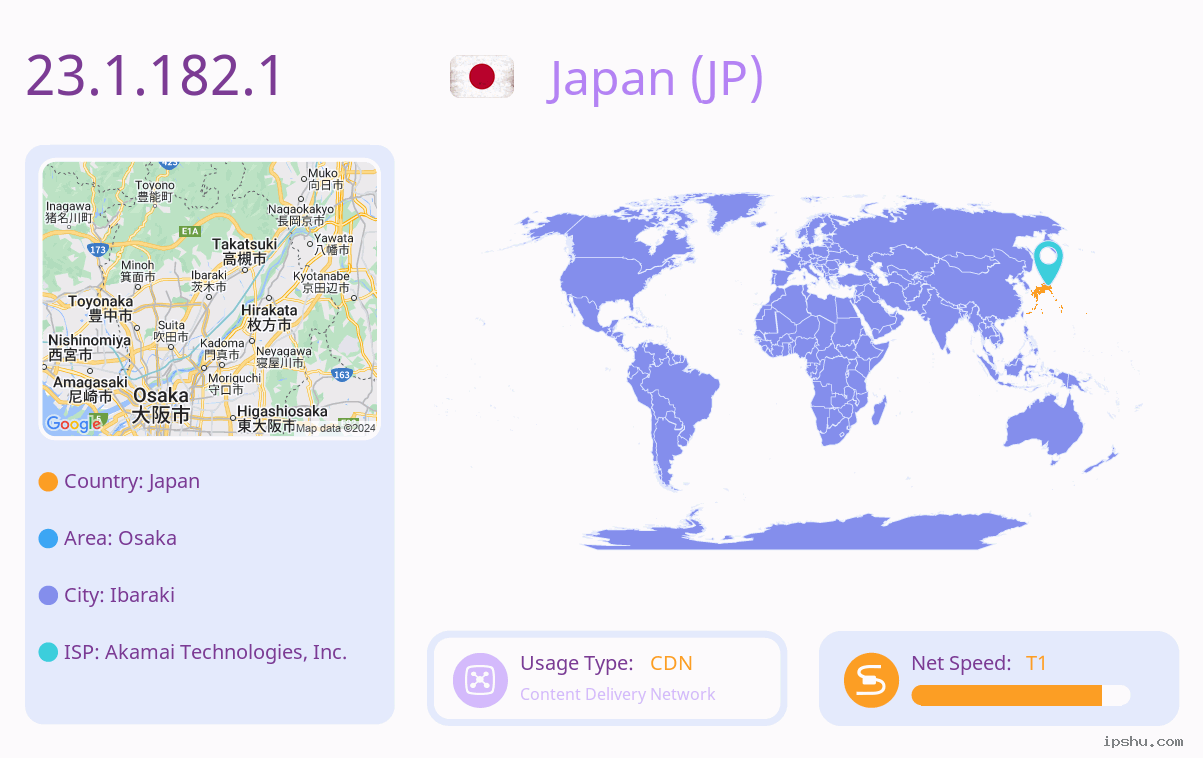Screen dimensions: 1203x758
Task: Click the Country: Japan text
Action: [132, 481]
